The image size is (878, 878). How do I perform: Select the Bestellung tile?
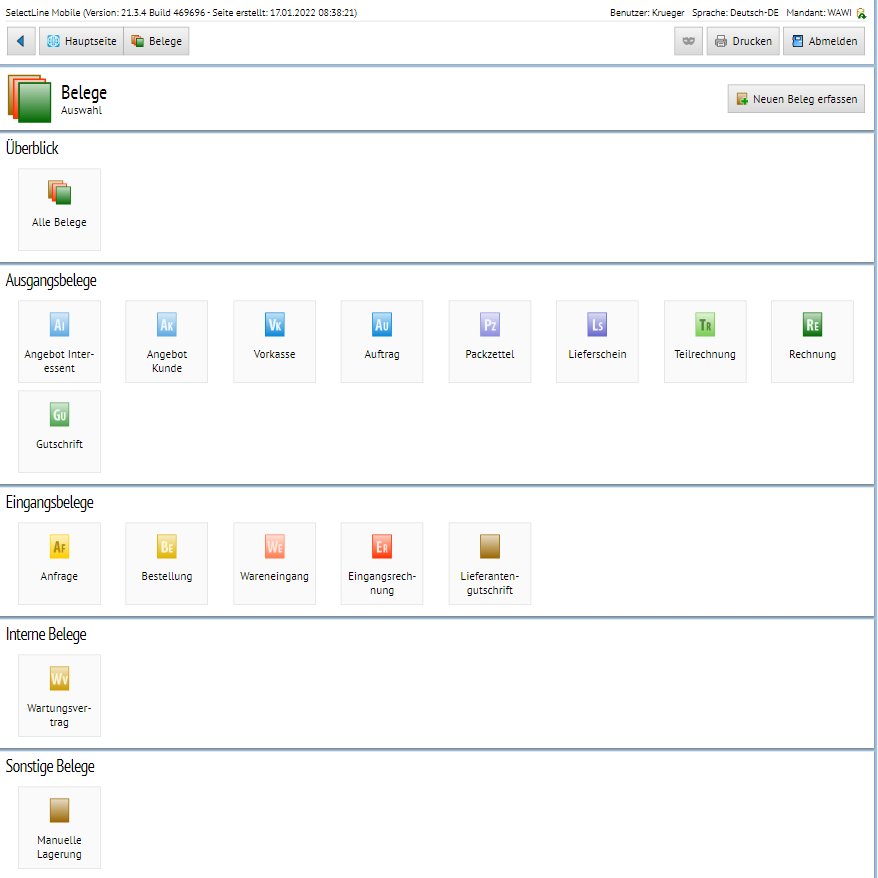(x=167, y=564)
